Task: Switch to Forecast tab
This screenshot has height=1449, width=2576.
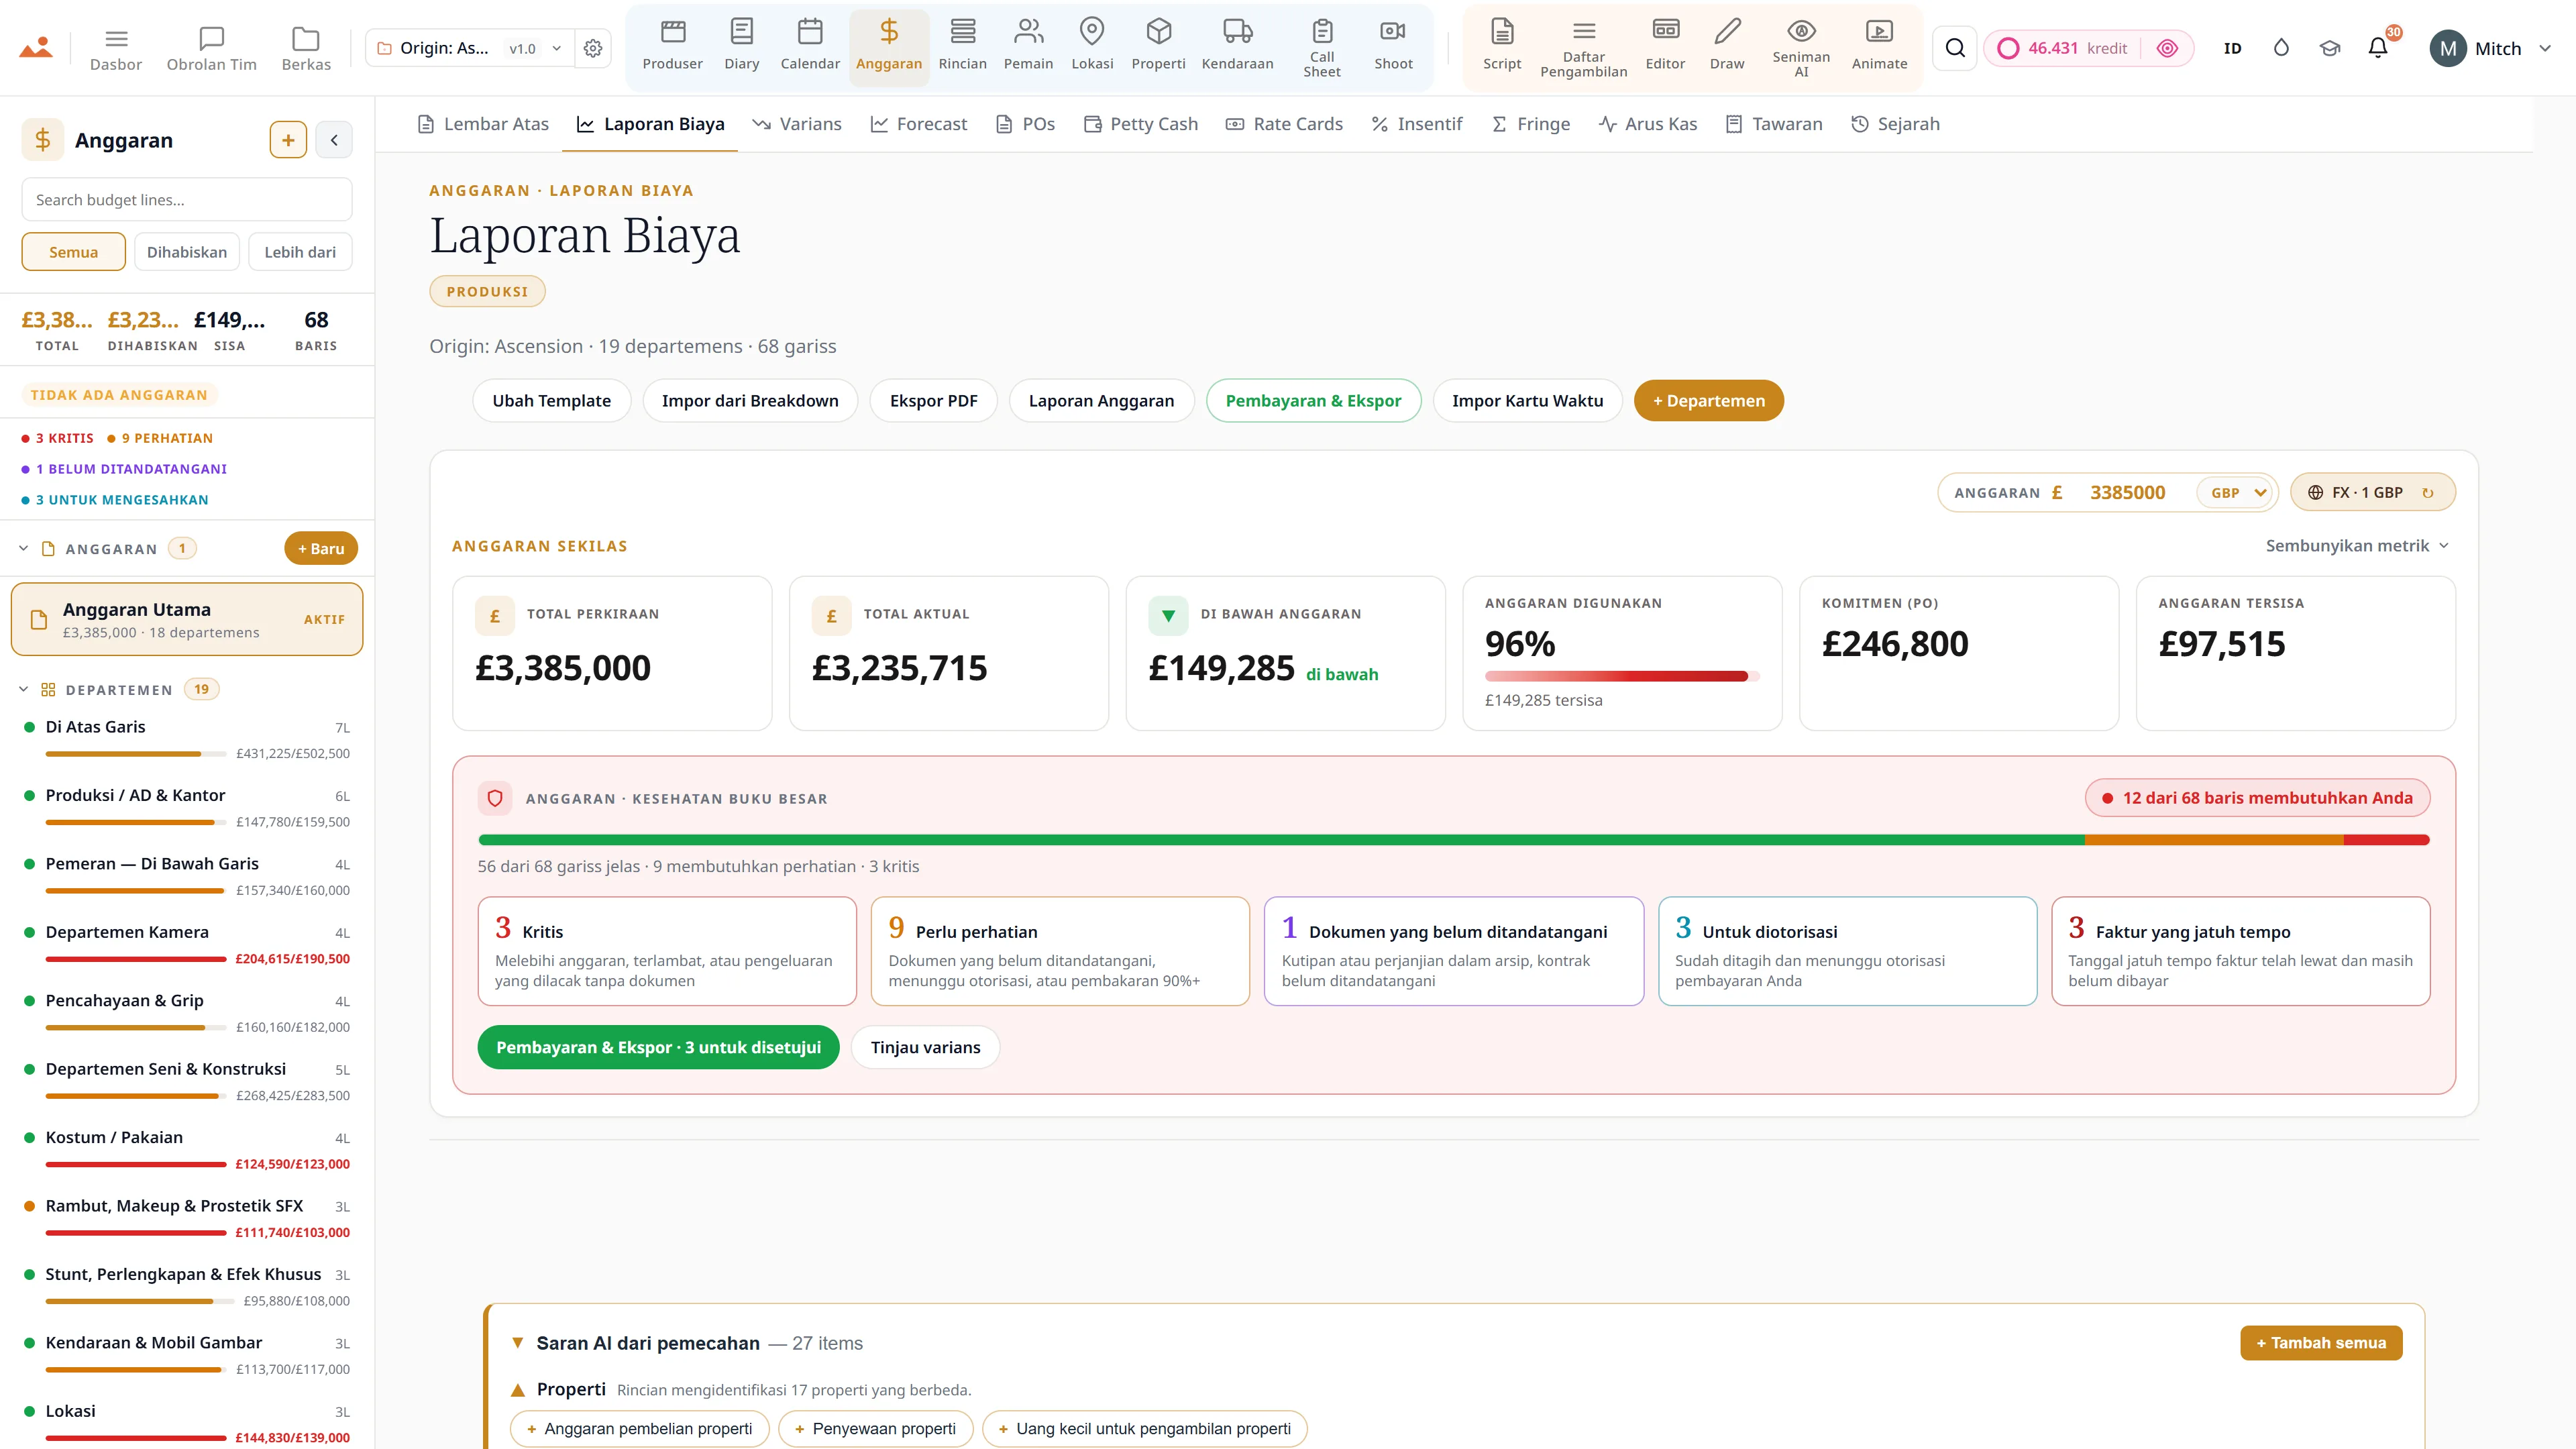Action: [918, 124]
